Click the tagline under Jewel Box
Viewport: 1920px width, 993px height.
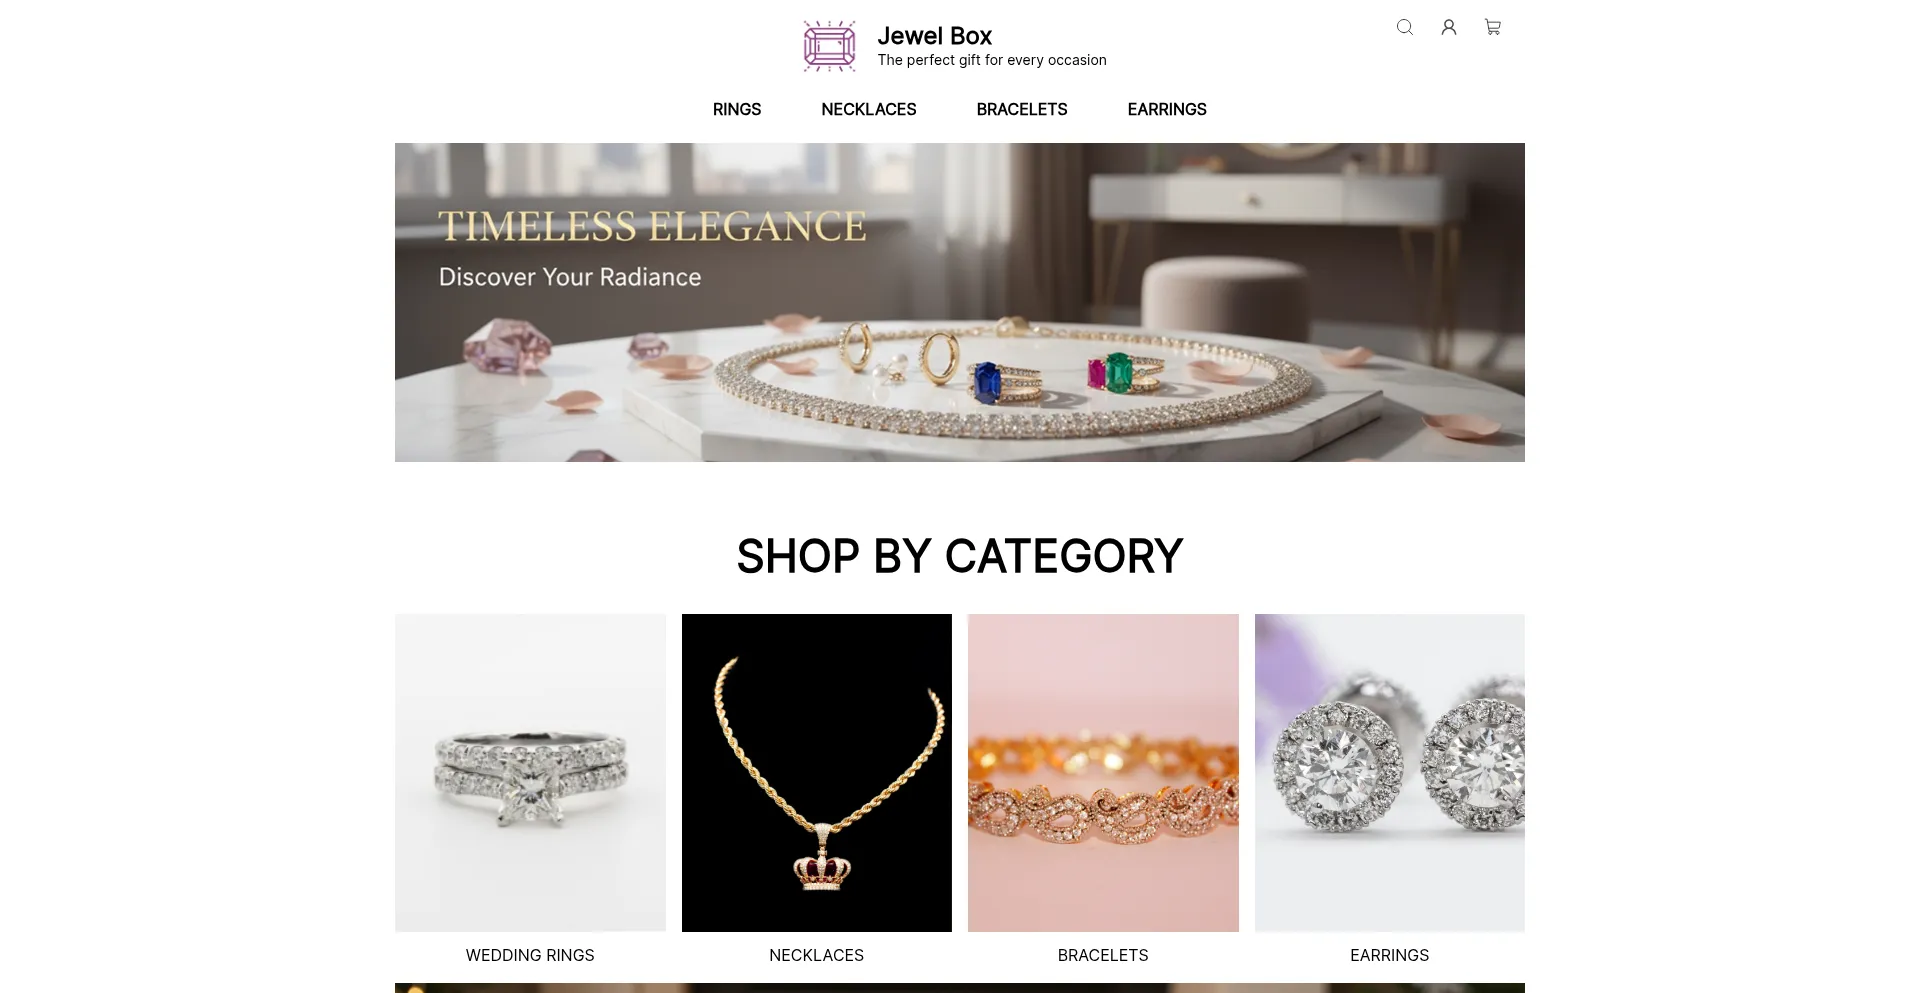[x=992, y=60]
